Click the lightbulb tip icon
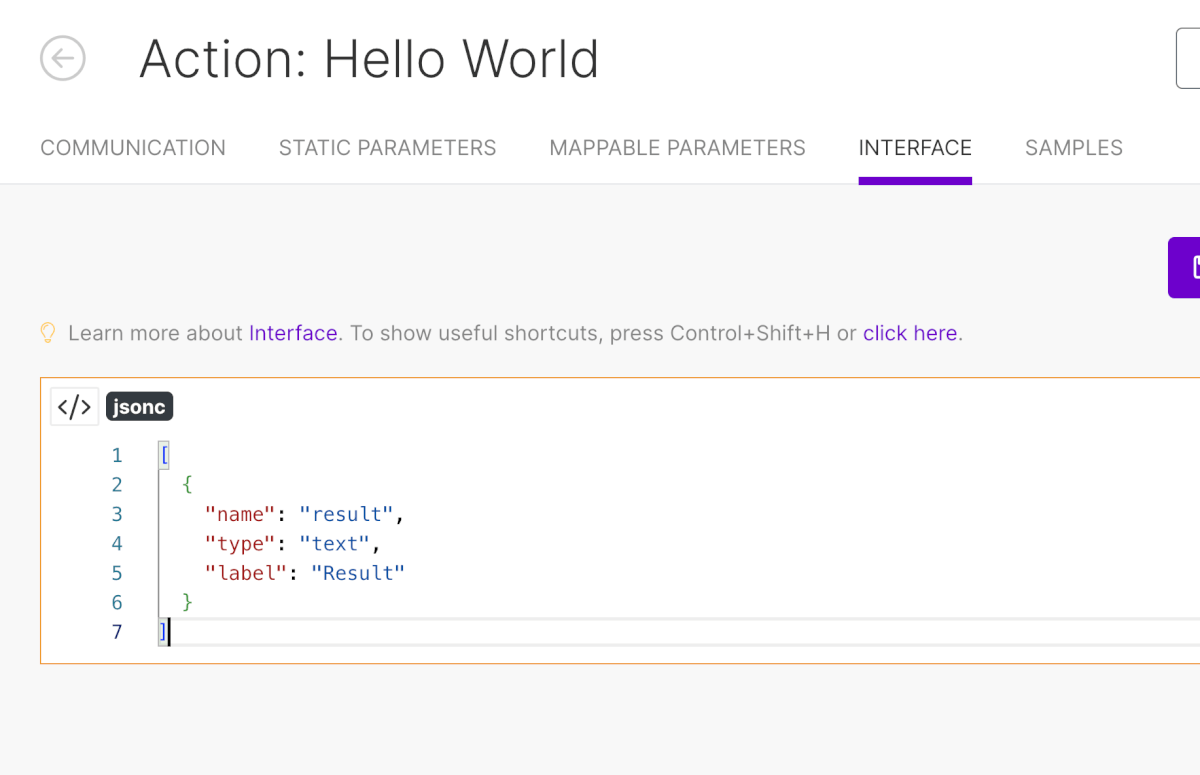The height and width of the screenshot is (775, 1200). click(47, 333)
